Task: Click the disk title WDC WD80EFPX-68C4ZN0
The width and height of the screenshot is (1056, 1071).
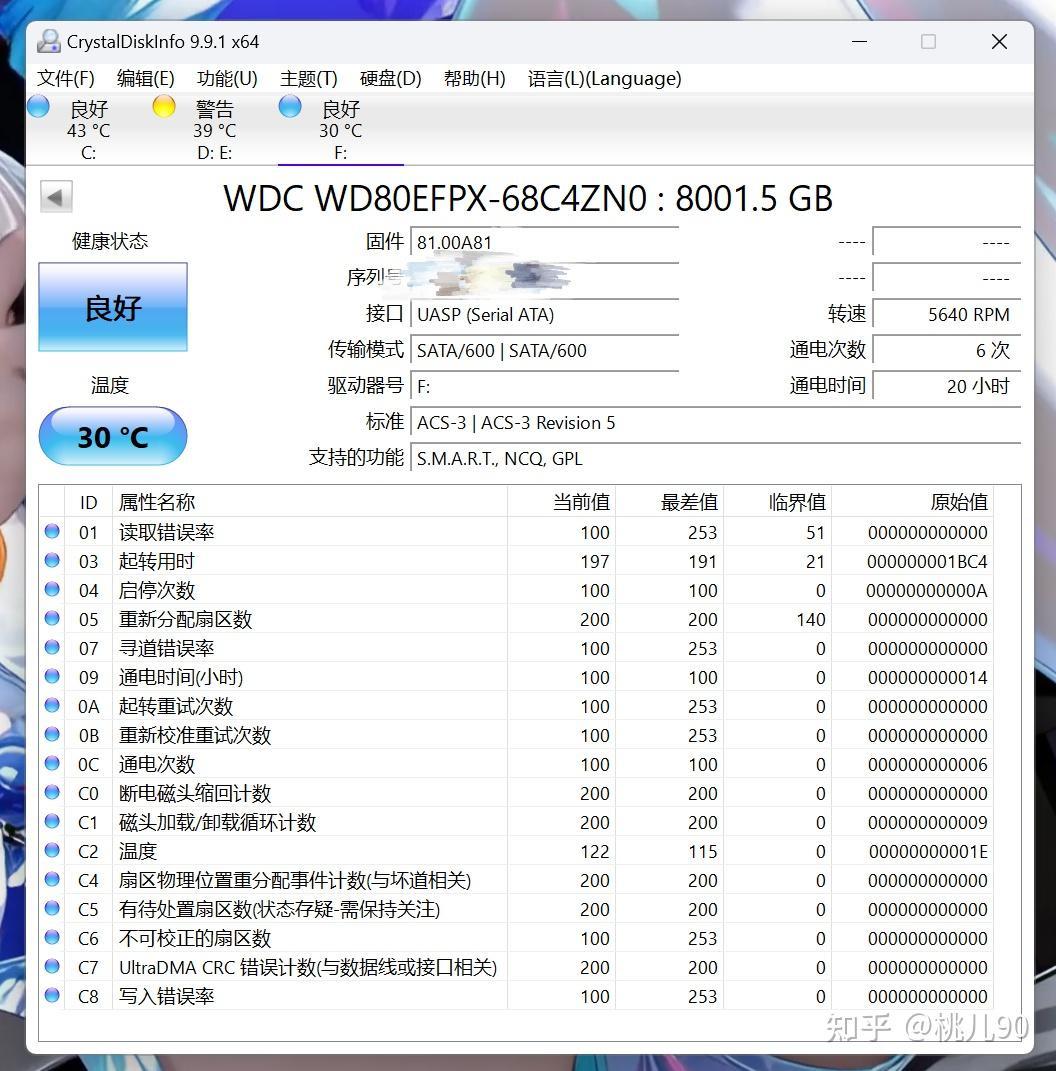Action: [434, 199]
